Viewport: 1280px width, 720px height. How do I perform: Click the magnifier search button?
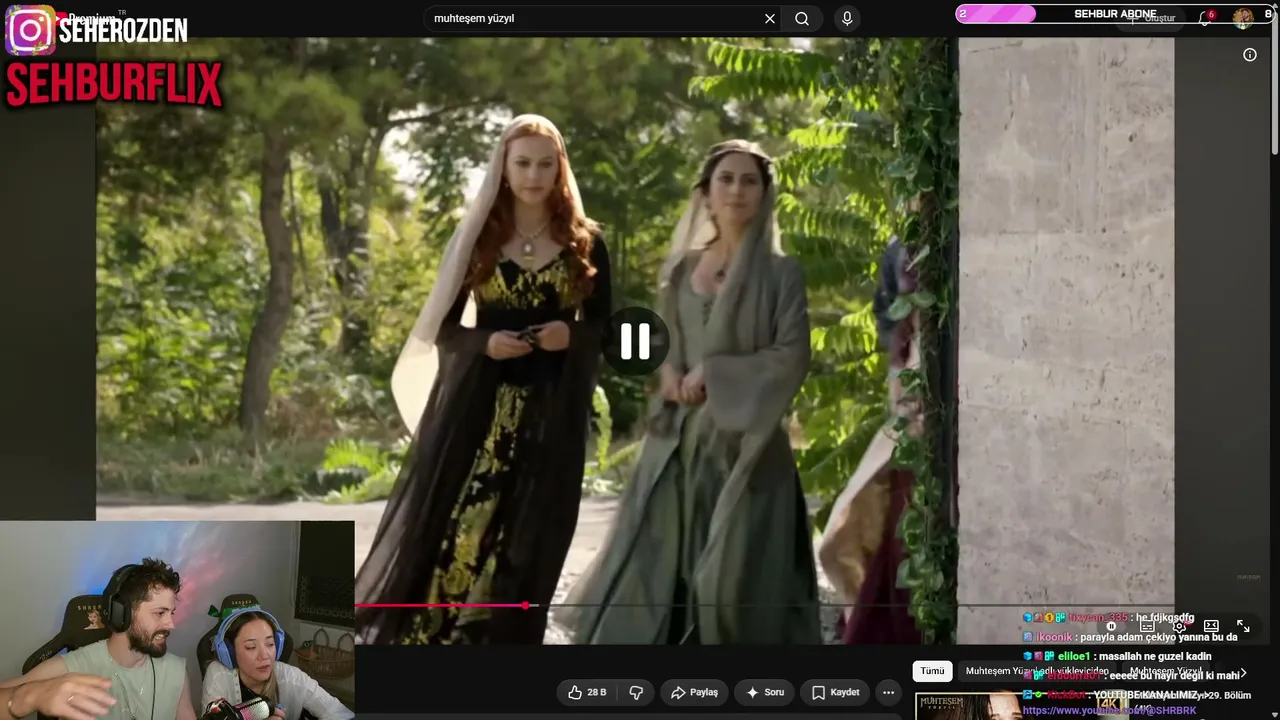[x=802, y=18]
